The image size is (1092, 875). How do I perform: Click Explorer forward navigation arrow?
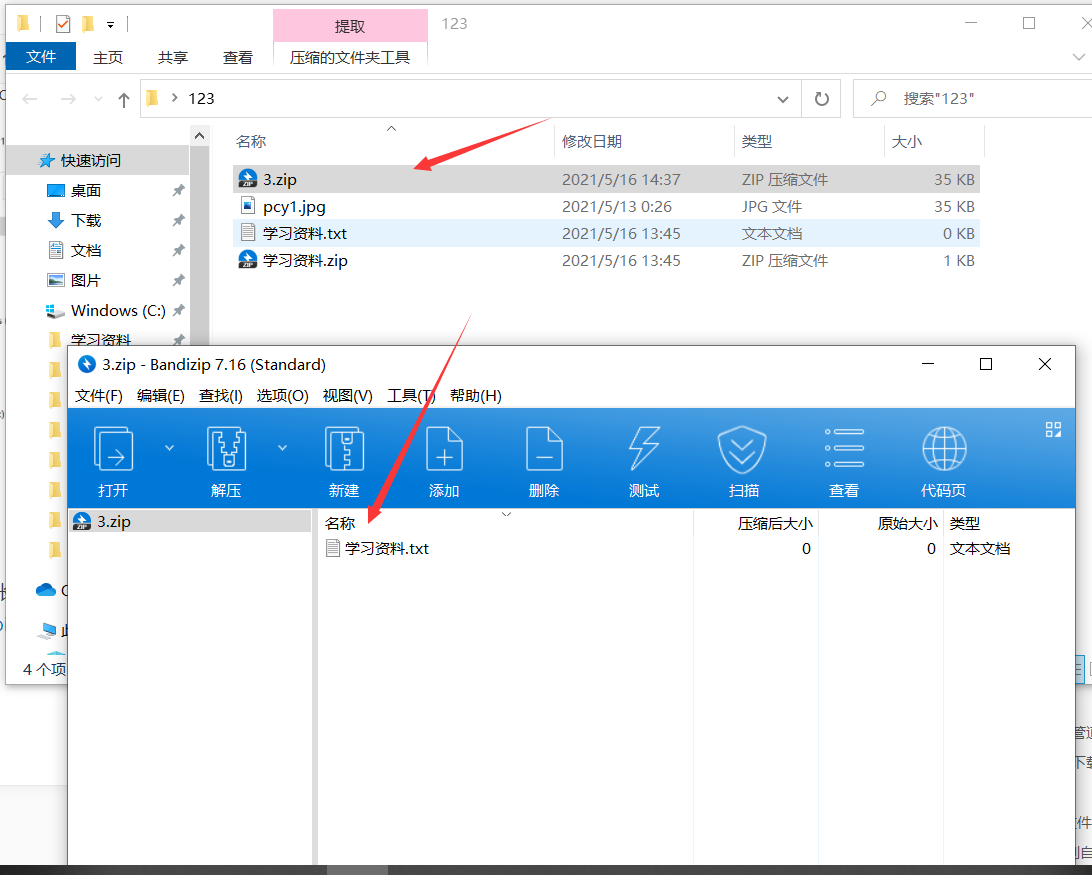tap(68, 99)
